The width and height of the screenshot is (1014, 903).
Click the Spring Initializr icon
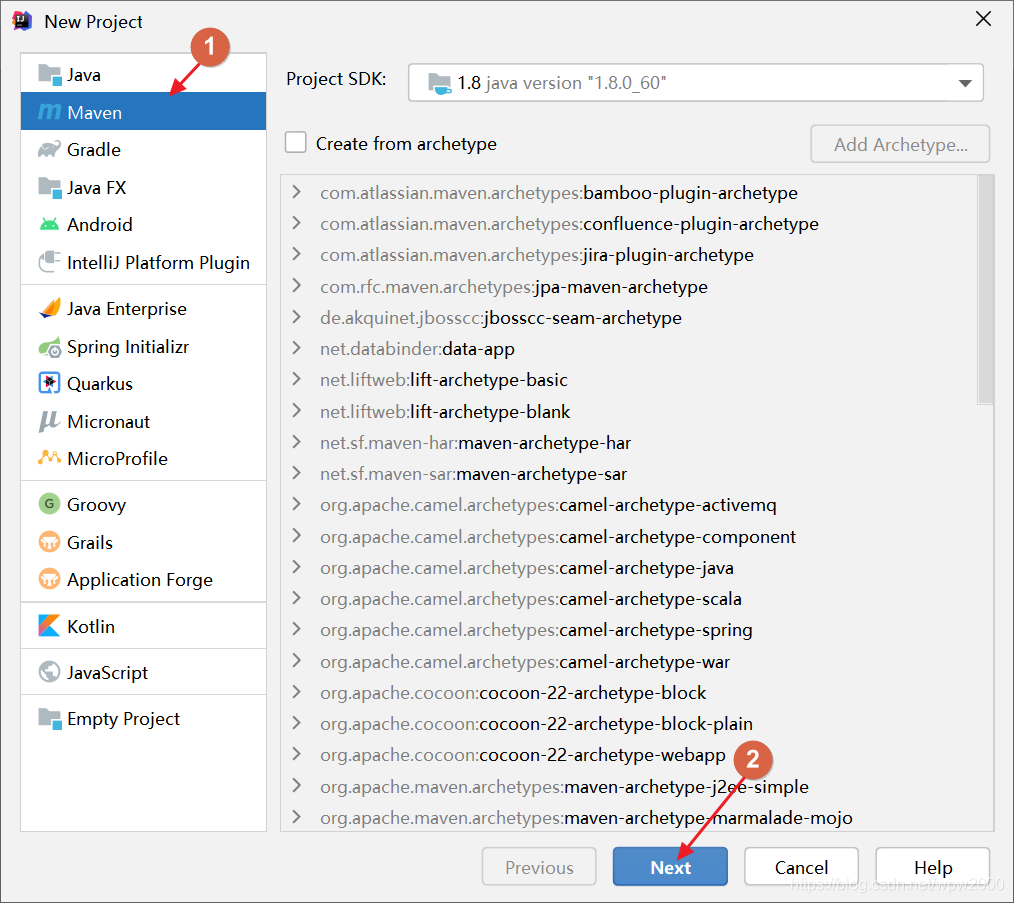click(x=50, y=347)
